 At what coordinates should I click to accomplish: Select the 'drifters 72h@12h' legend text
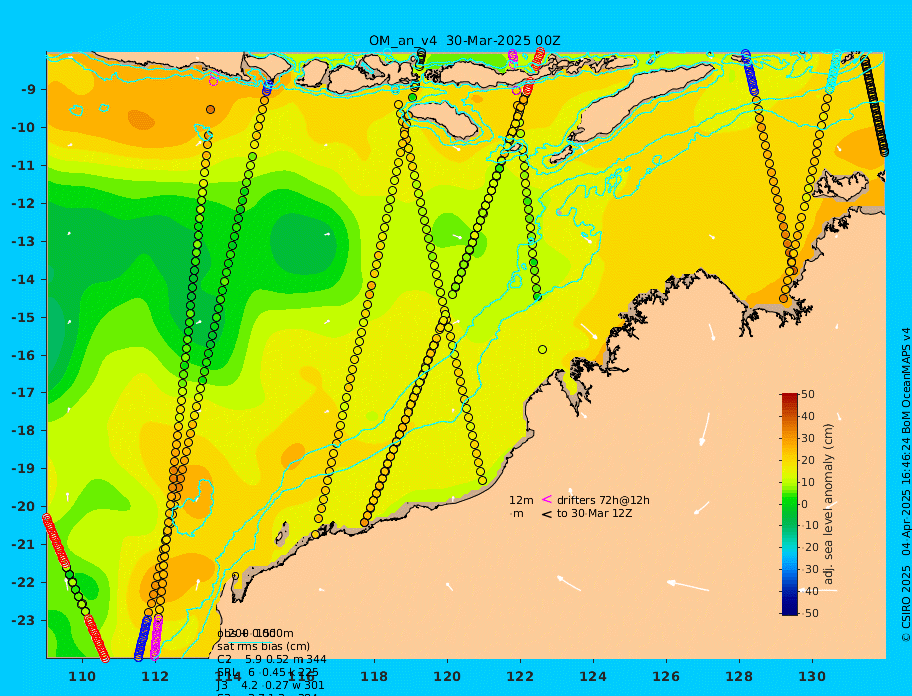[x=603, y=500]
